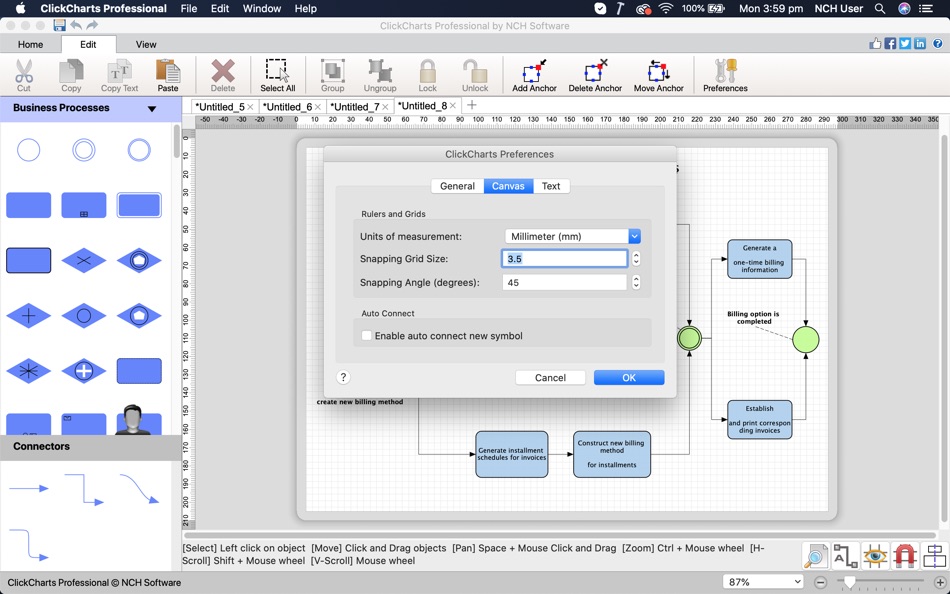Image resolution: width=950 pixels, height=594 pixels.
Task: Click the Facebook share icon
Action: pos(890,44)
